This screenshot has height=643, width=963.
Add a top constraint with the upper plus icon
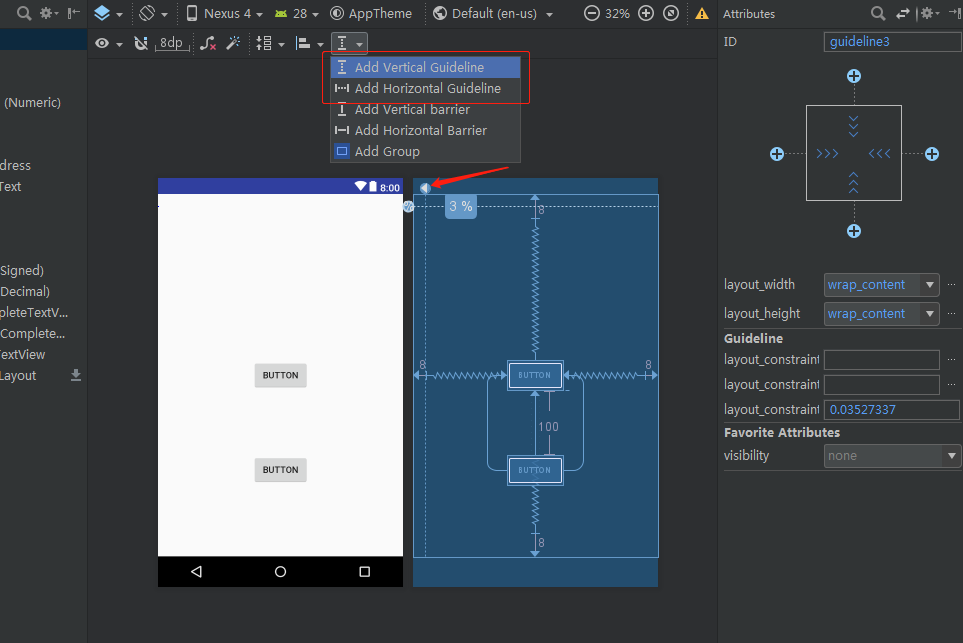pyautogui.click(x=854, y=76)
